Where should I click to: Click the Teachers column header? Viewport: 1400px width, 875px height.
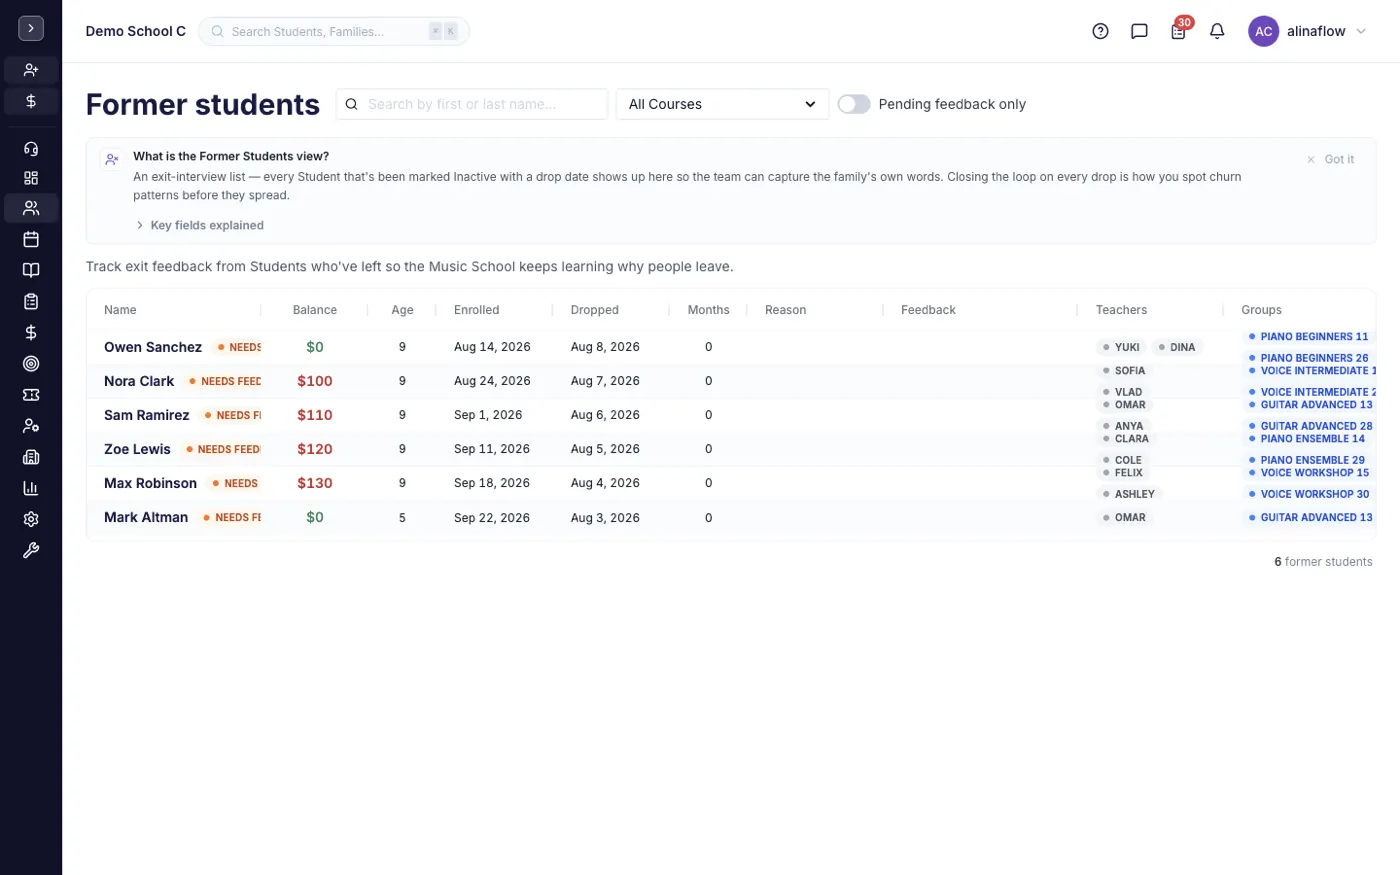click(x=1121, y=310)
